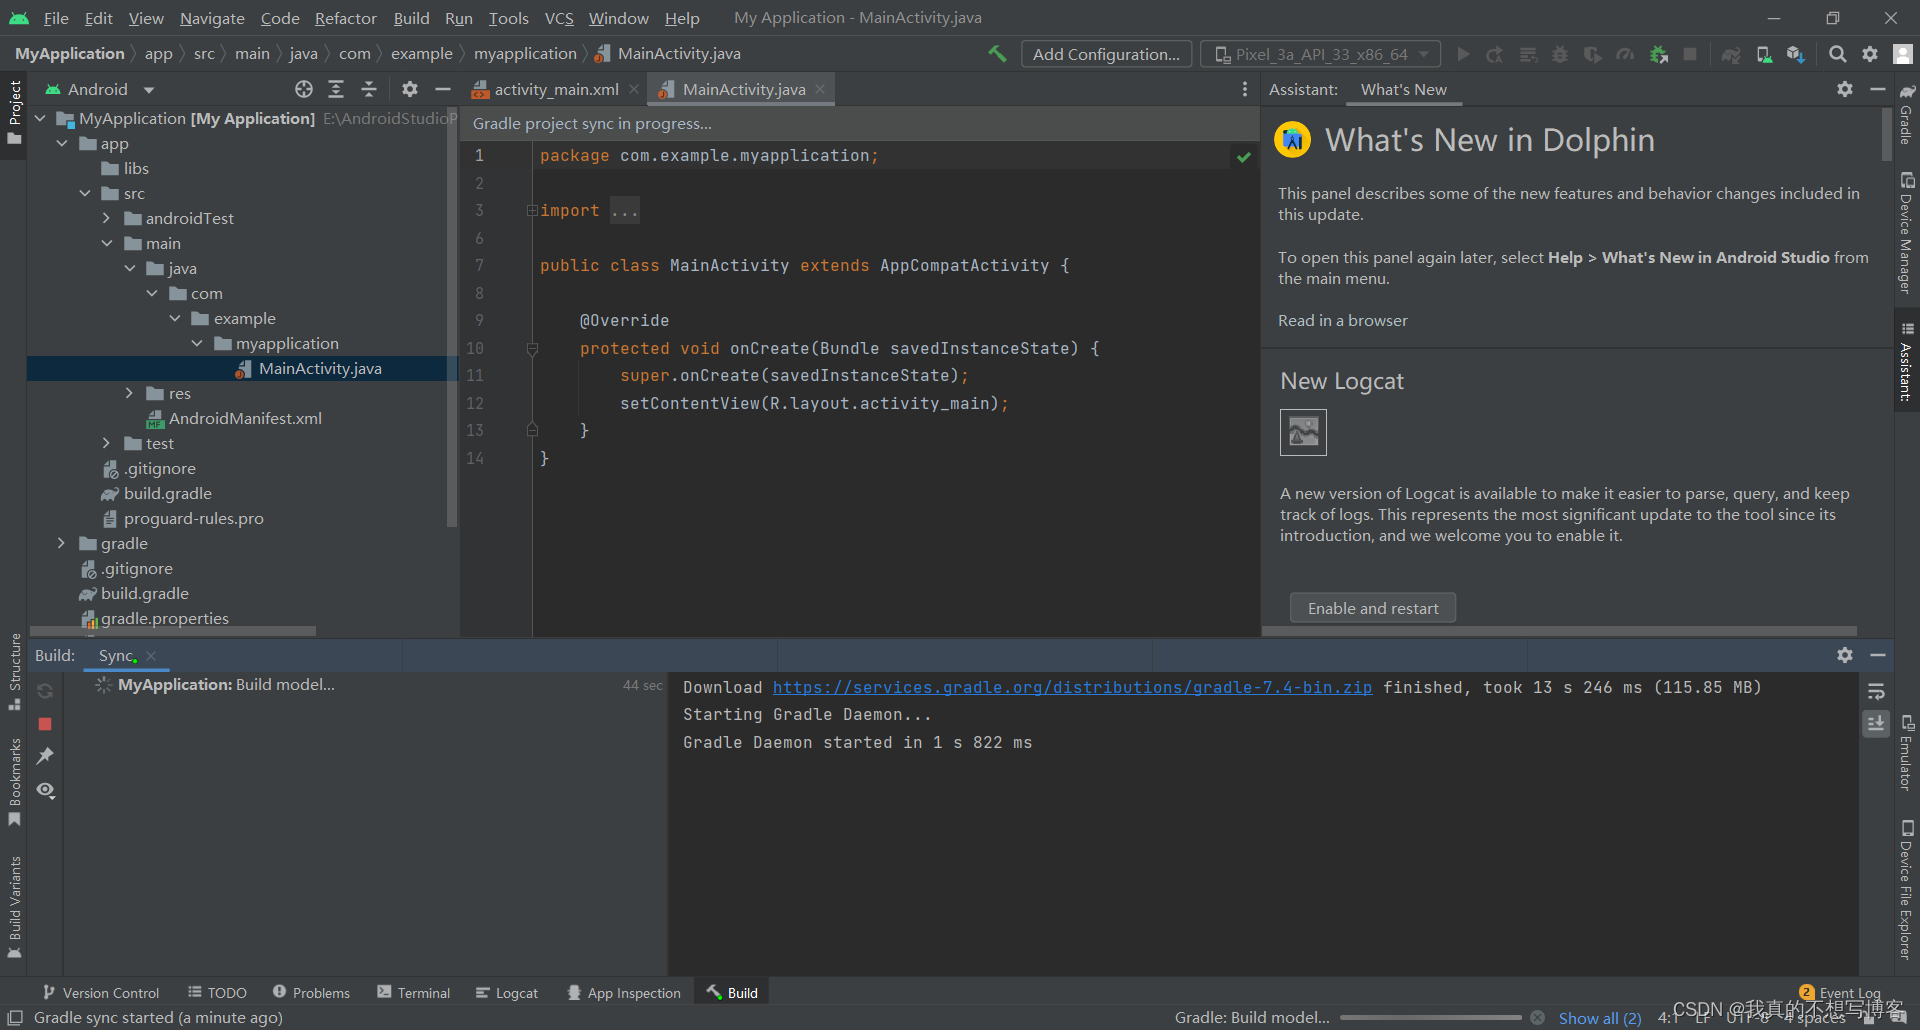Stop the Gradle sync with red square

45,723
